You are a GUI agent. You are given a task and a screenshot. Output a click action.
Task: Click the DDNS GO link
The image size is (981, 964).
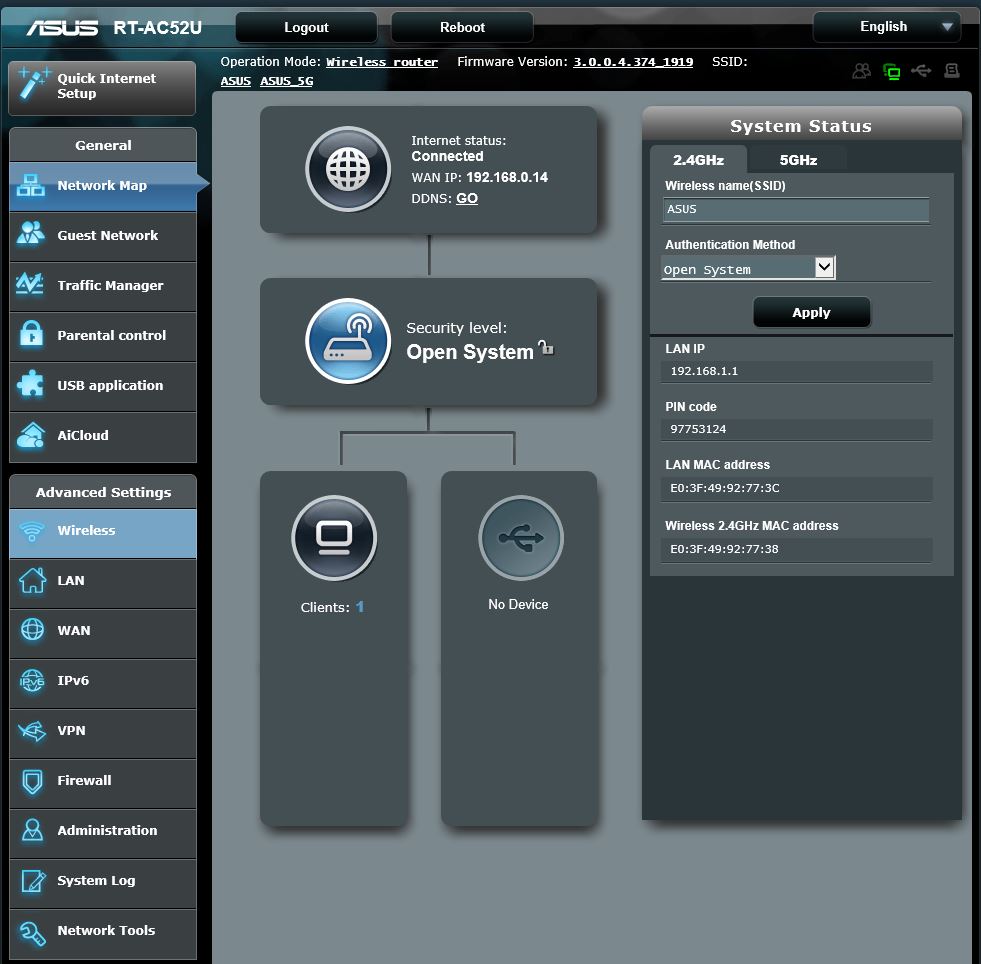pos(467,198)
